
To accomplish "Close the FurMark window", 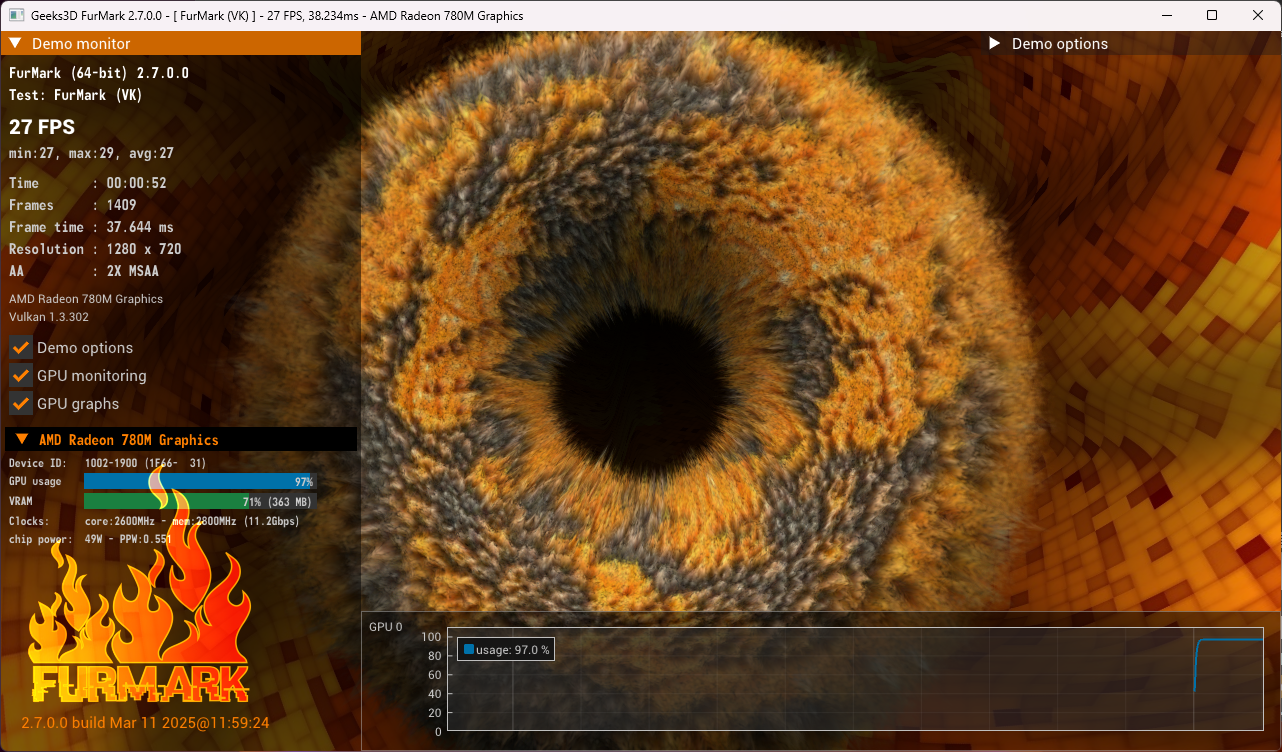I will 1258,15.
